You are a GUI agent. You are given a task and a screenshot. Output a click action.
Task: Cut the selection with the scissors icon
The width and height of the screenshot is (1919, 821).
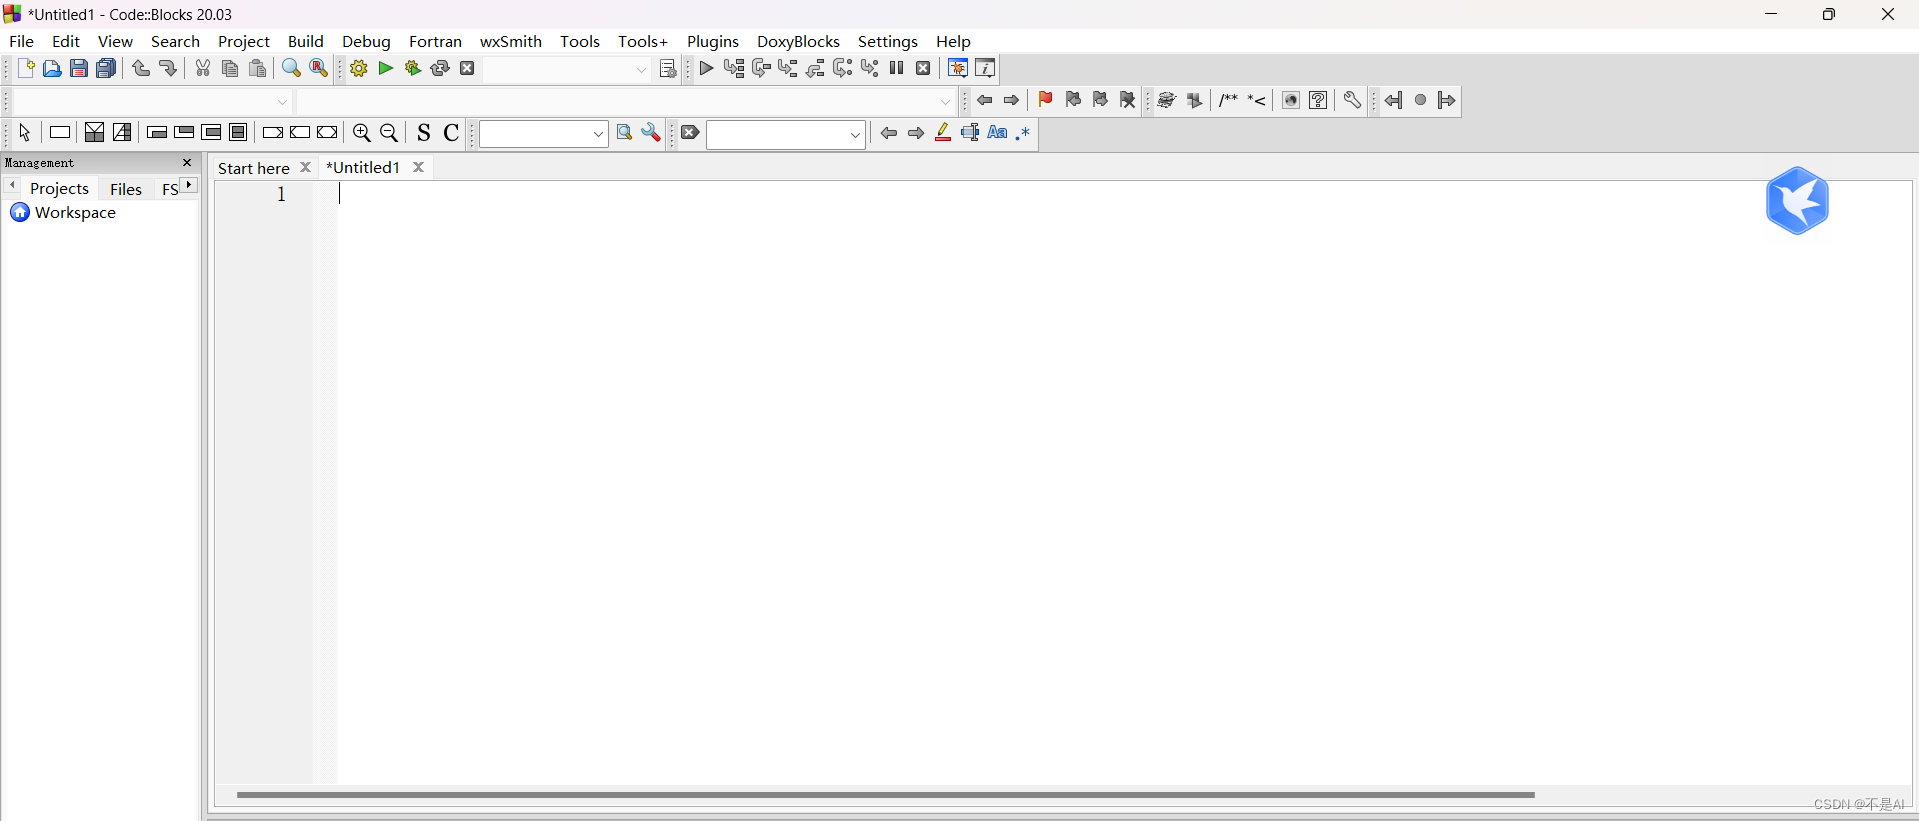pos(203,69)
